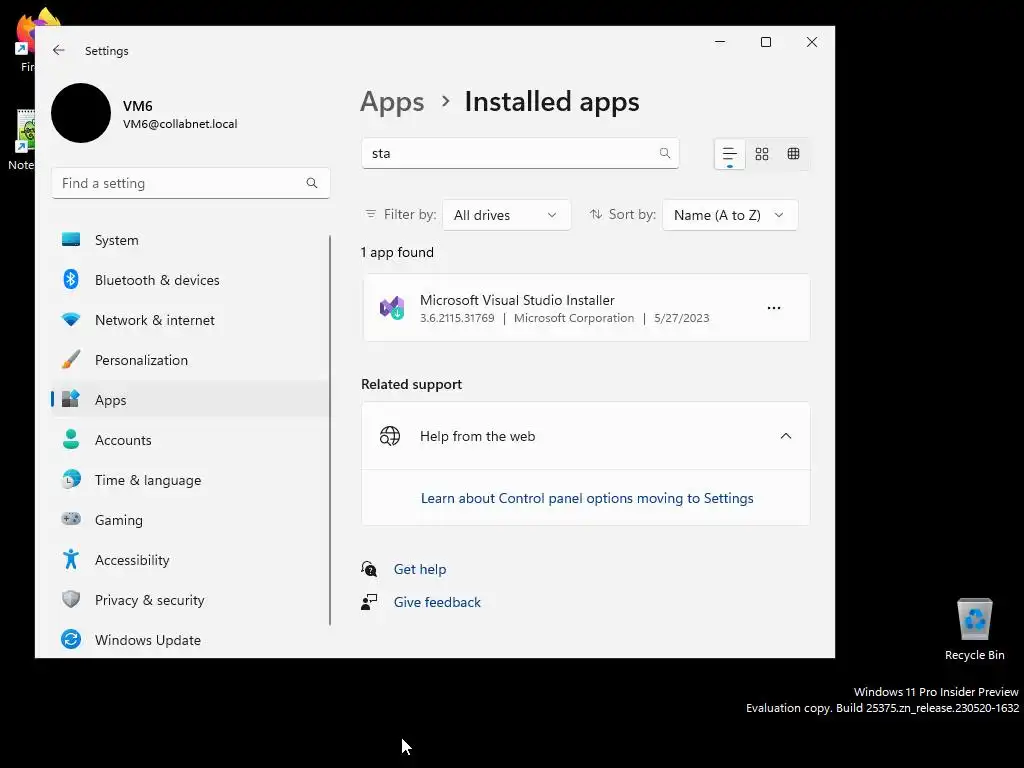
Task: Open Bluetooth & devices settings
Action: click(x=189, y=280)
